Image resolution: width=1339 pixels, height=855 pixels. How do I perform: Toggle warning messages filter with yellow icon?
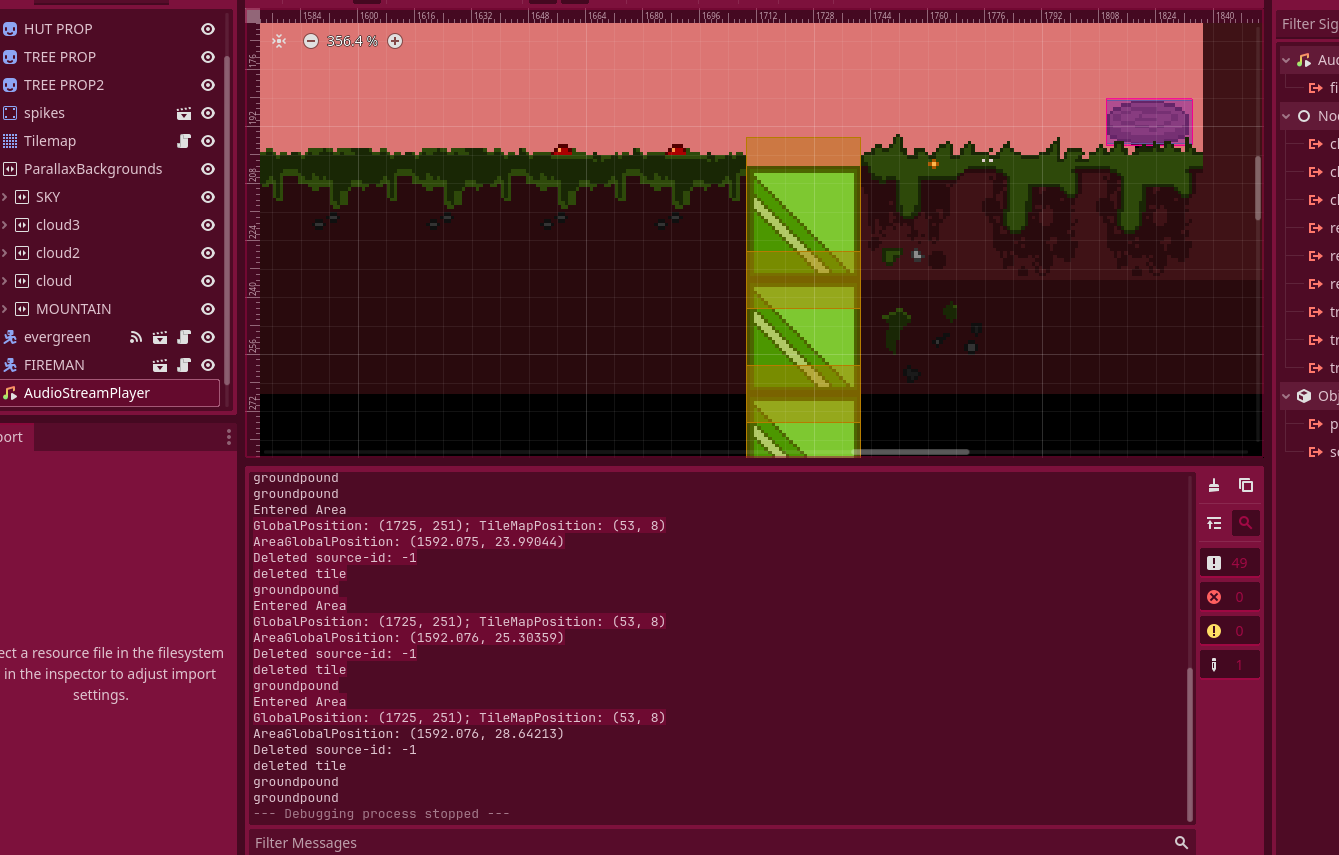pyautogui.click(x=1230, y=631)
